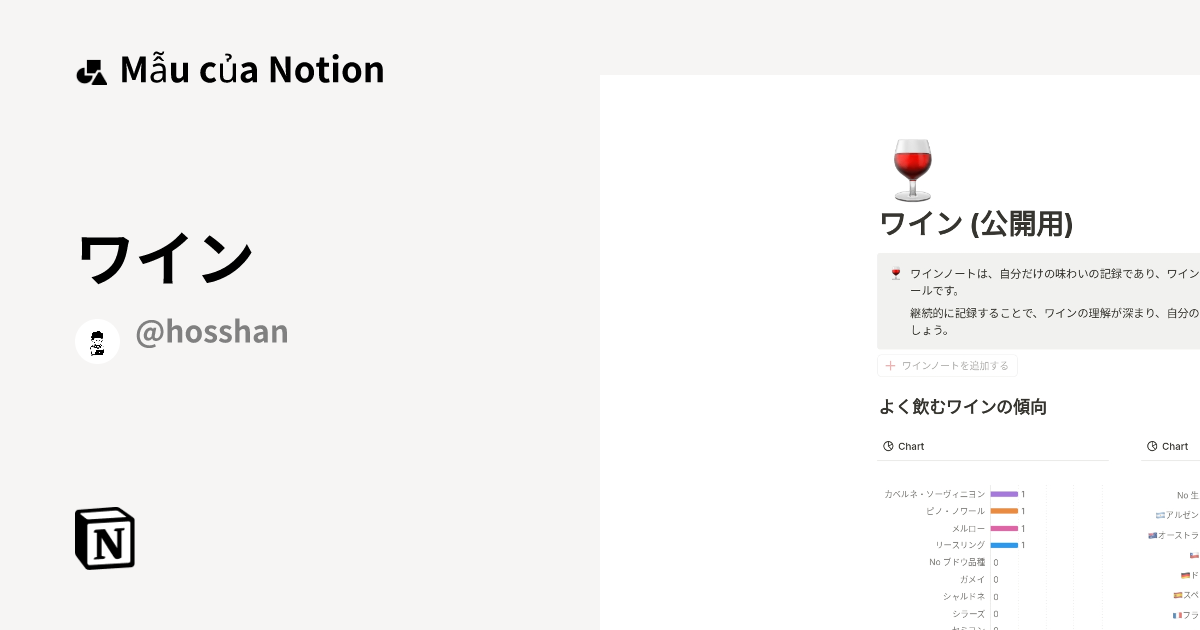The image size is (1200, 630).
Task: Click the plus icon in the add-note button
Action: pyautogui.click(x=890, y=366)
